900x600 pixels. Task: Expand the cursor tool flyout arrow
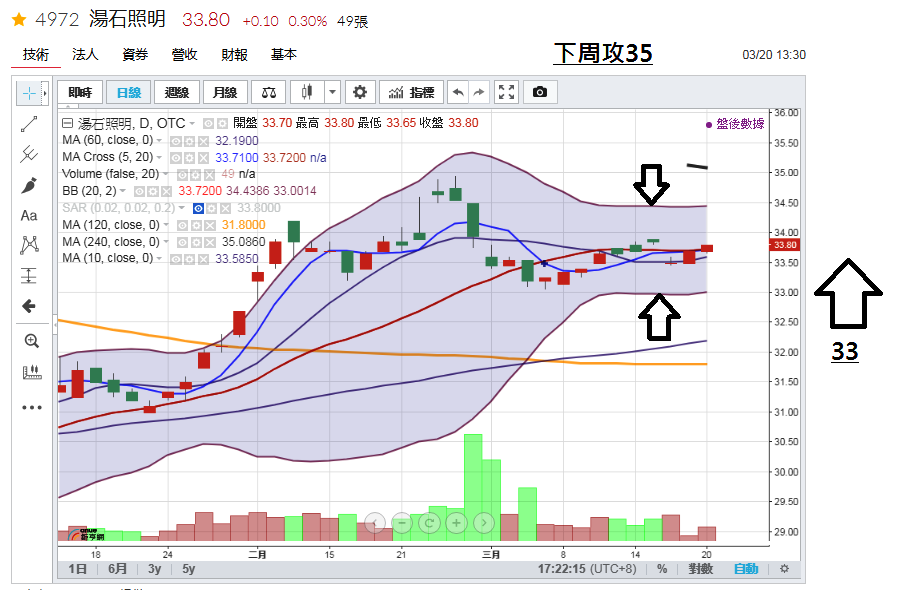(x=45, y=93)
